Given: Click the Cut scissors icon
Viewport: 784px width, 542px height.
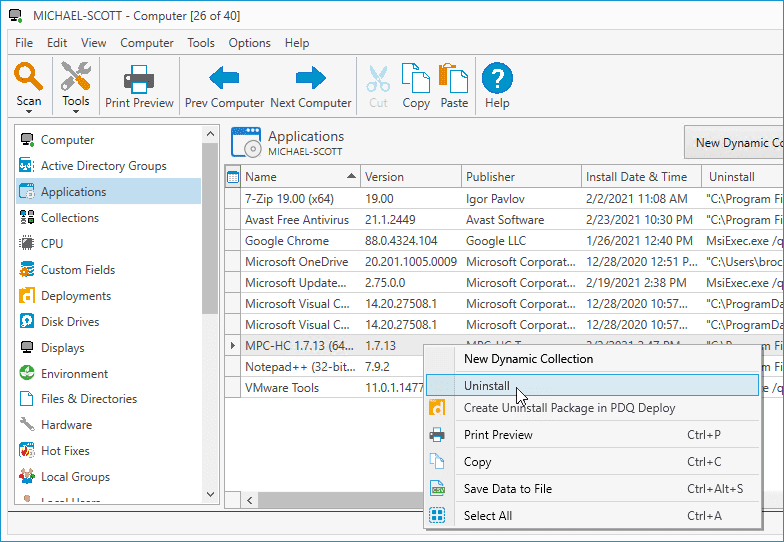Looking at the screenshot, I should [378, 79].
